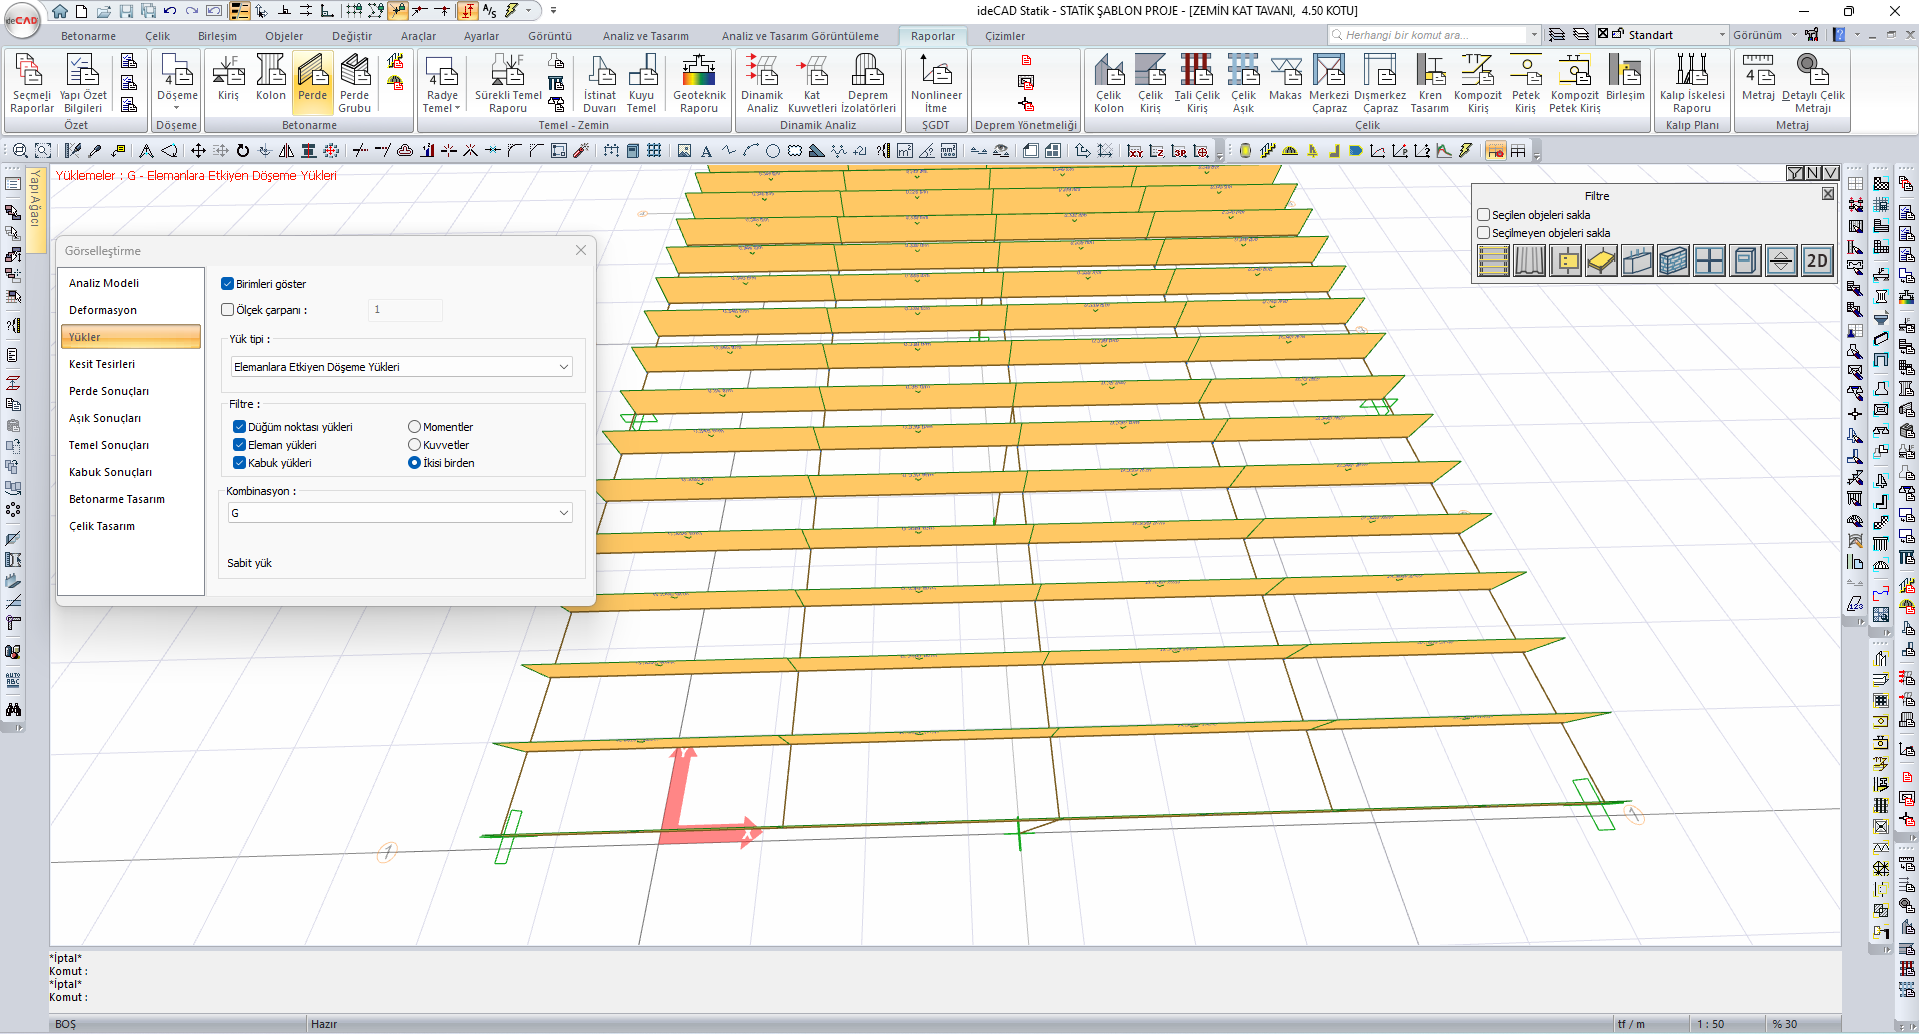Open Deprem İzolatörleri report

(868, 83)
